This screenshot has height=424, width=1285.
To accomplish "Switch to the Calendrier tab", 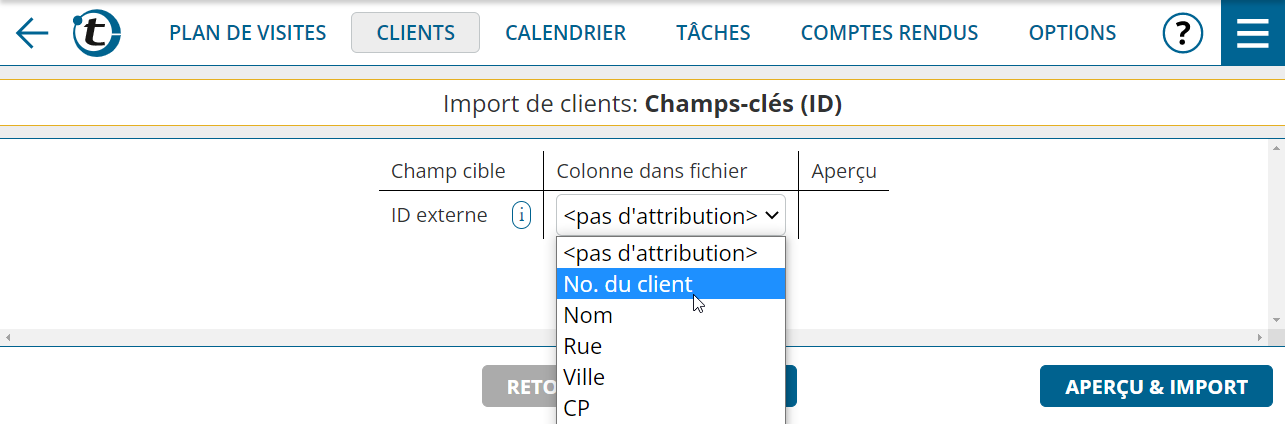I will click(x=566, y=33).
